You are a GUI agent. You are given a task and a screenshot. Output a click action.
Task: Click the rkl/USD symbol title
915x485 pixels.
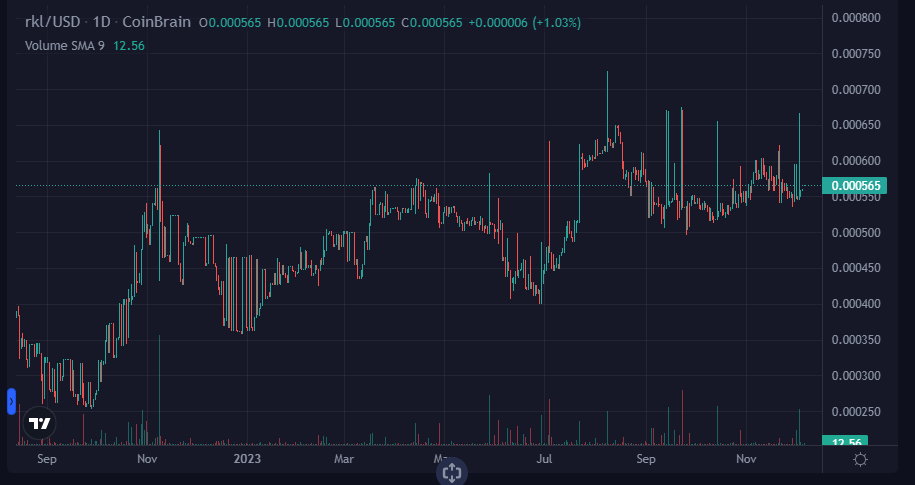point(52,23)
